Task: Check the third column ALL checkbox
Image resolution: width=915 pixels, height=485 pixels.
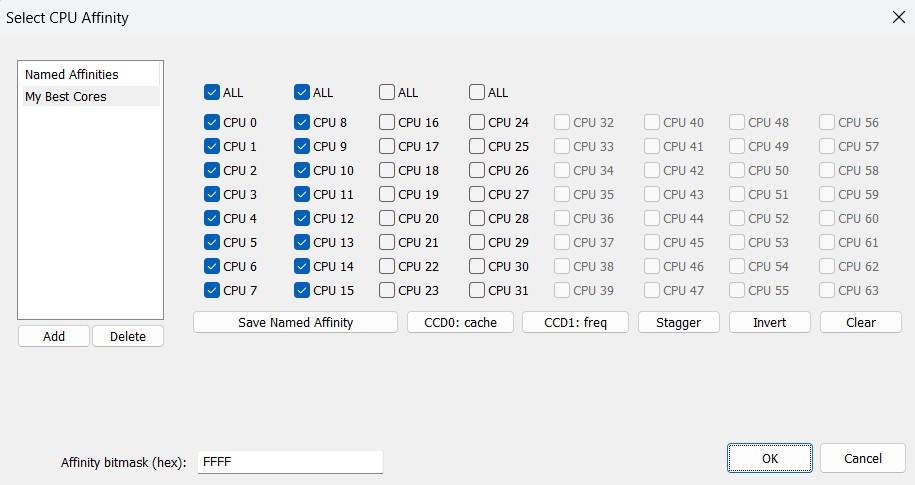Action: (387, 93)
